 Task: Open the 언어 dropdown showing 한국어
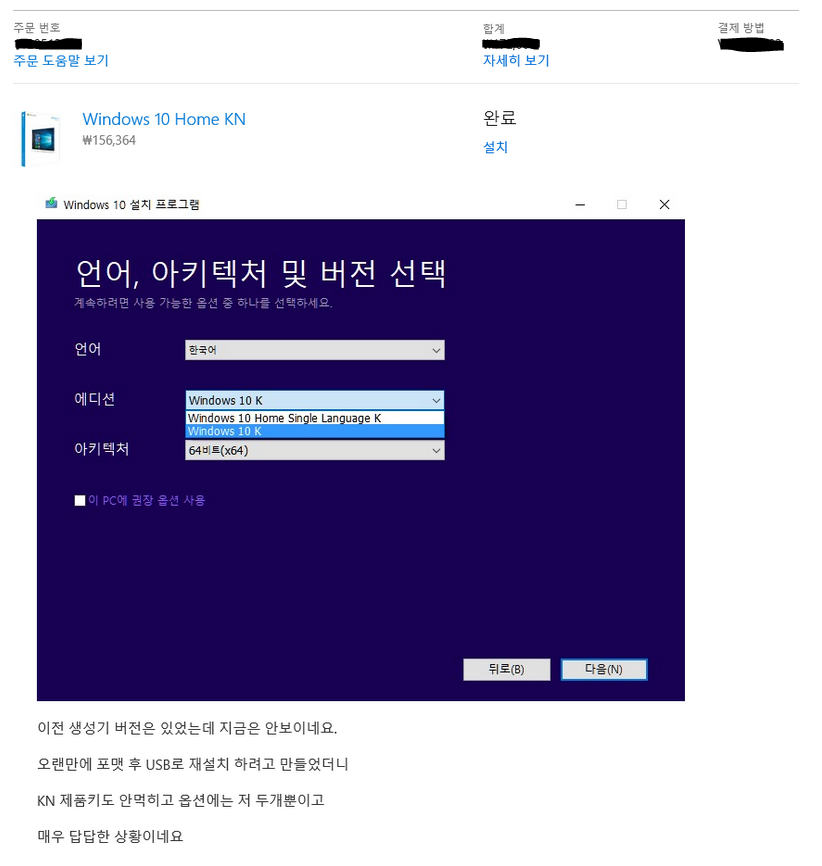(315, 350)
